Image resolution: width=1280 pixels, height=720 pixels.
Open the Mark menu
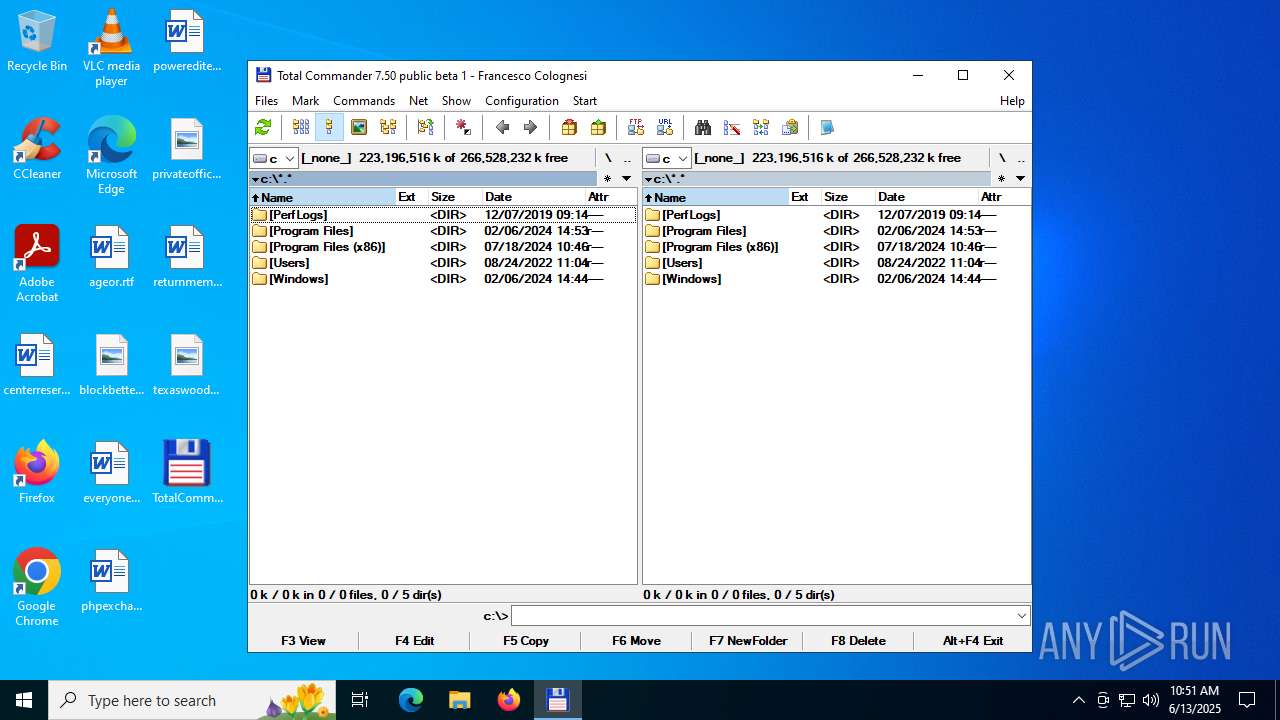(306, 101)
